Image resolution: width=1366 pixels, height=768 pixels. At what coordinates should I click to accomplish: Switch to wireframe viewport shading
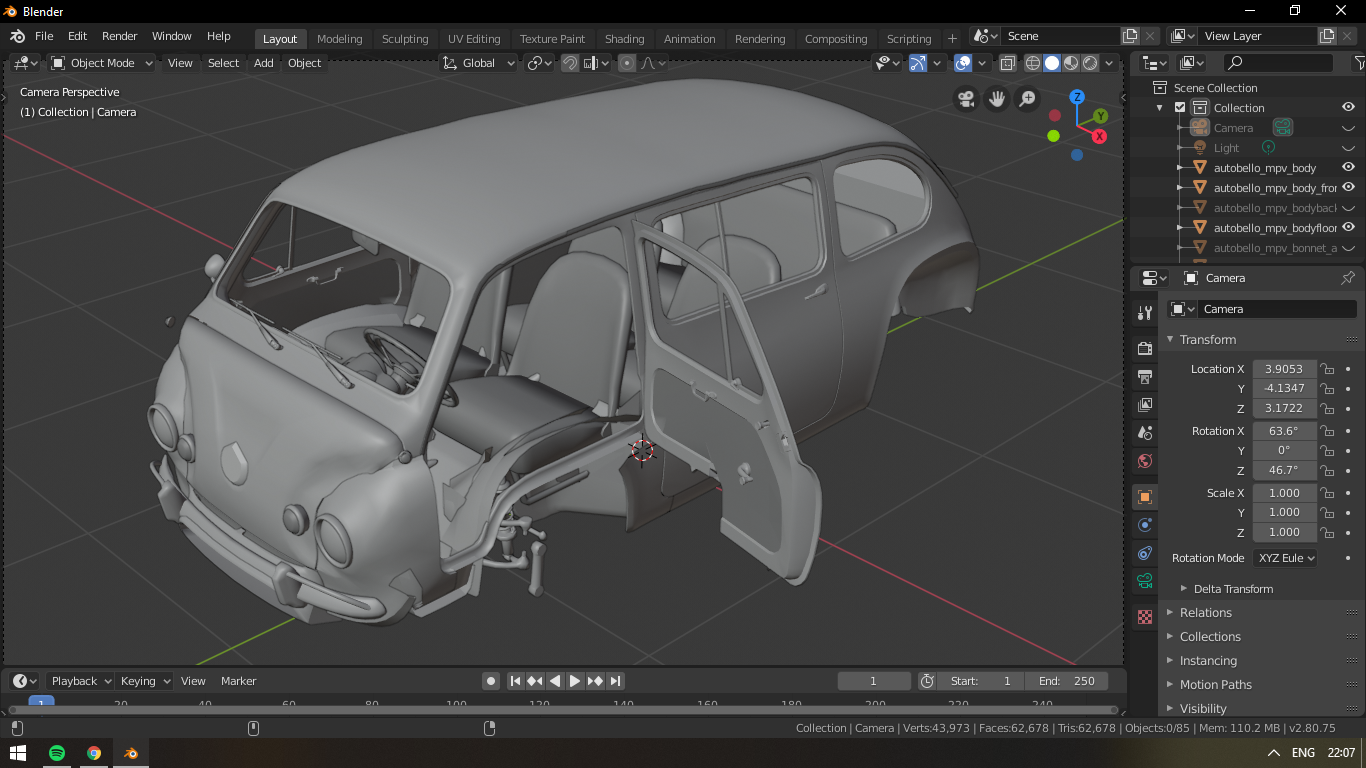click(1033, 63)
